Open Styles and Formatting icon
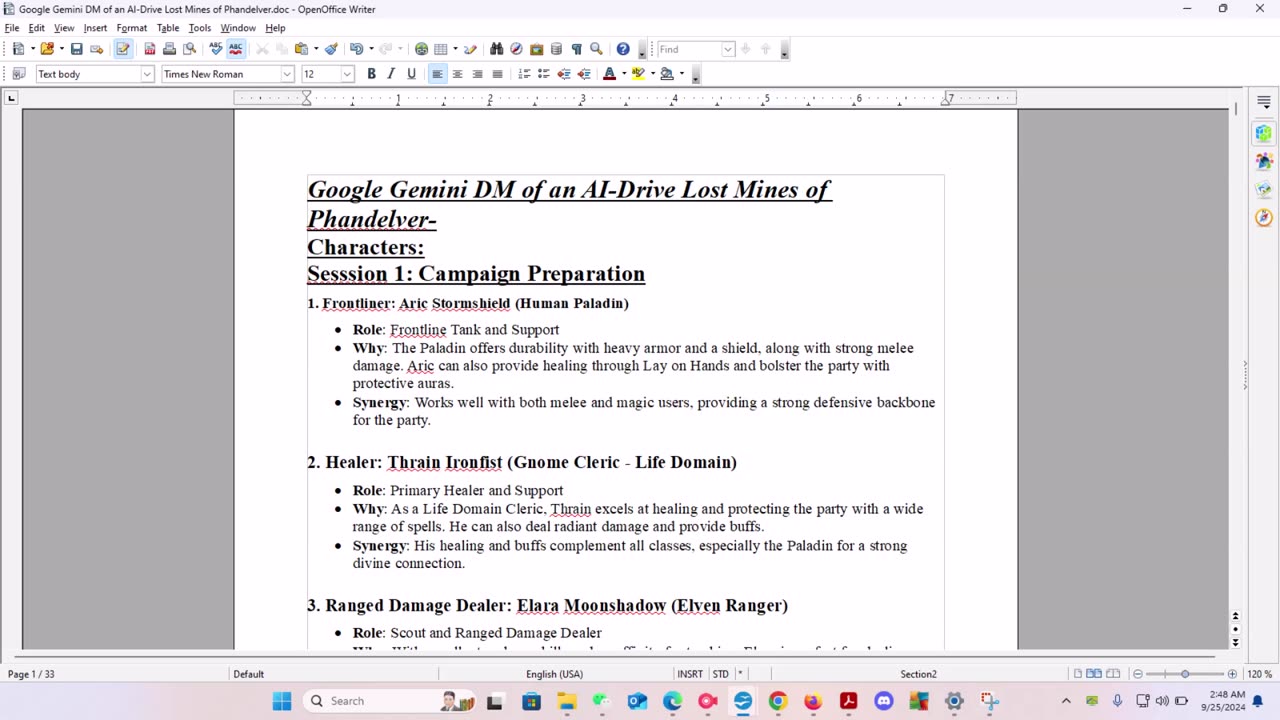The image size is (1280, 720). 18,74
